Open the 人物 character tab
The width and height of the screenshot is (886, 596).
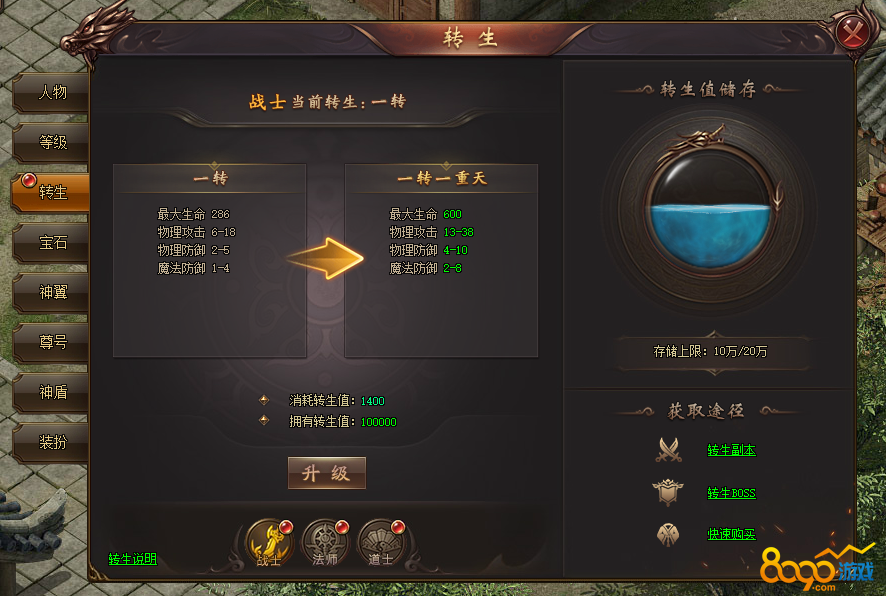coord(51,92)
